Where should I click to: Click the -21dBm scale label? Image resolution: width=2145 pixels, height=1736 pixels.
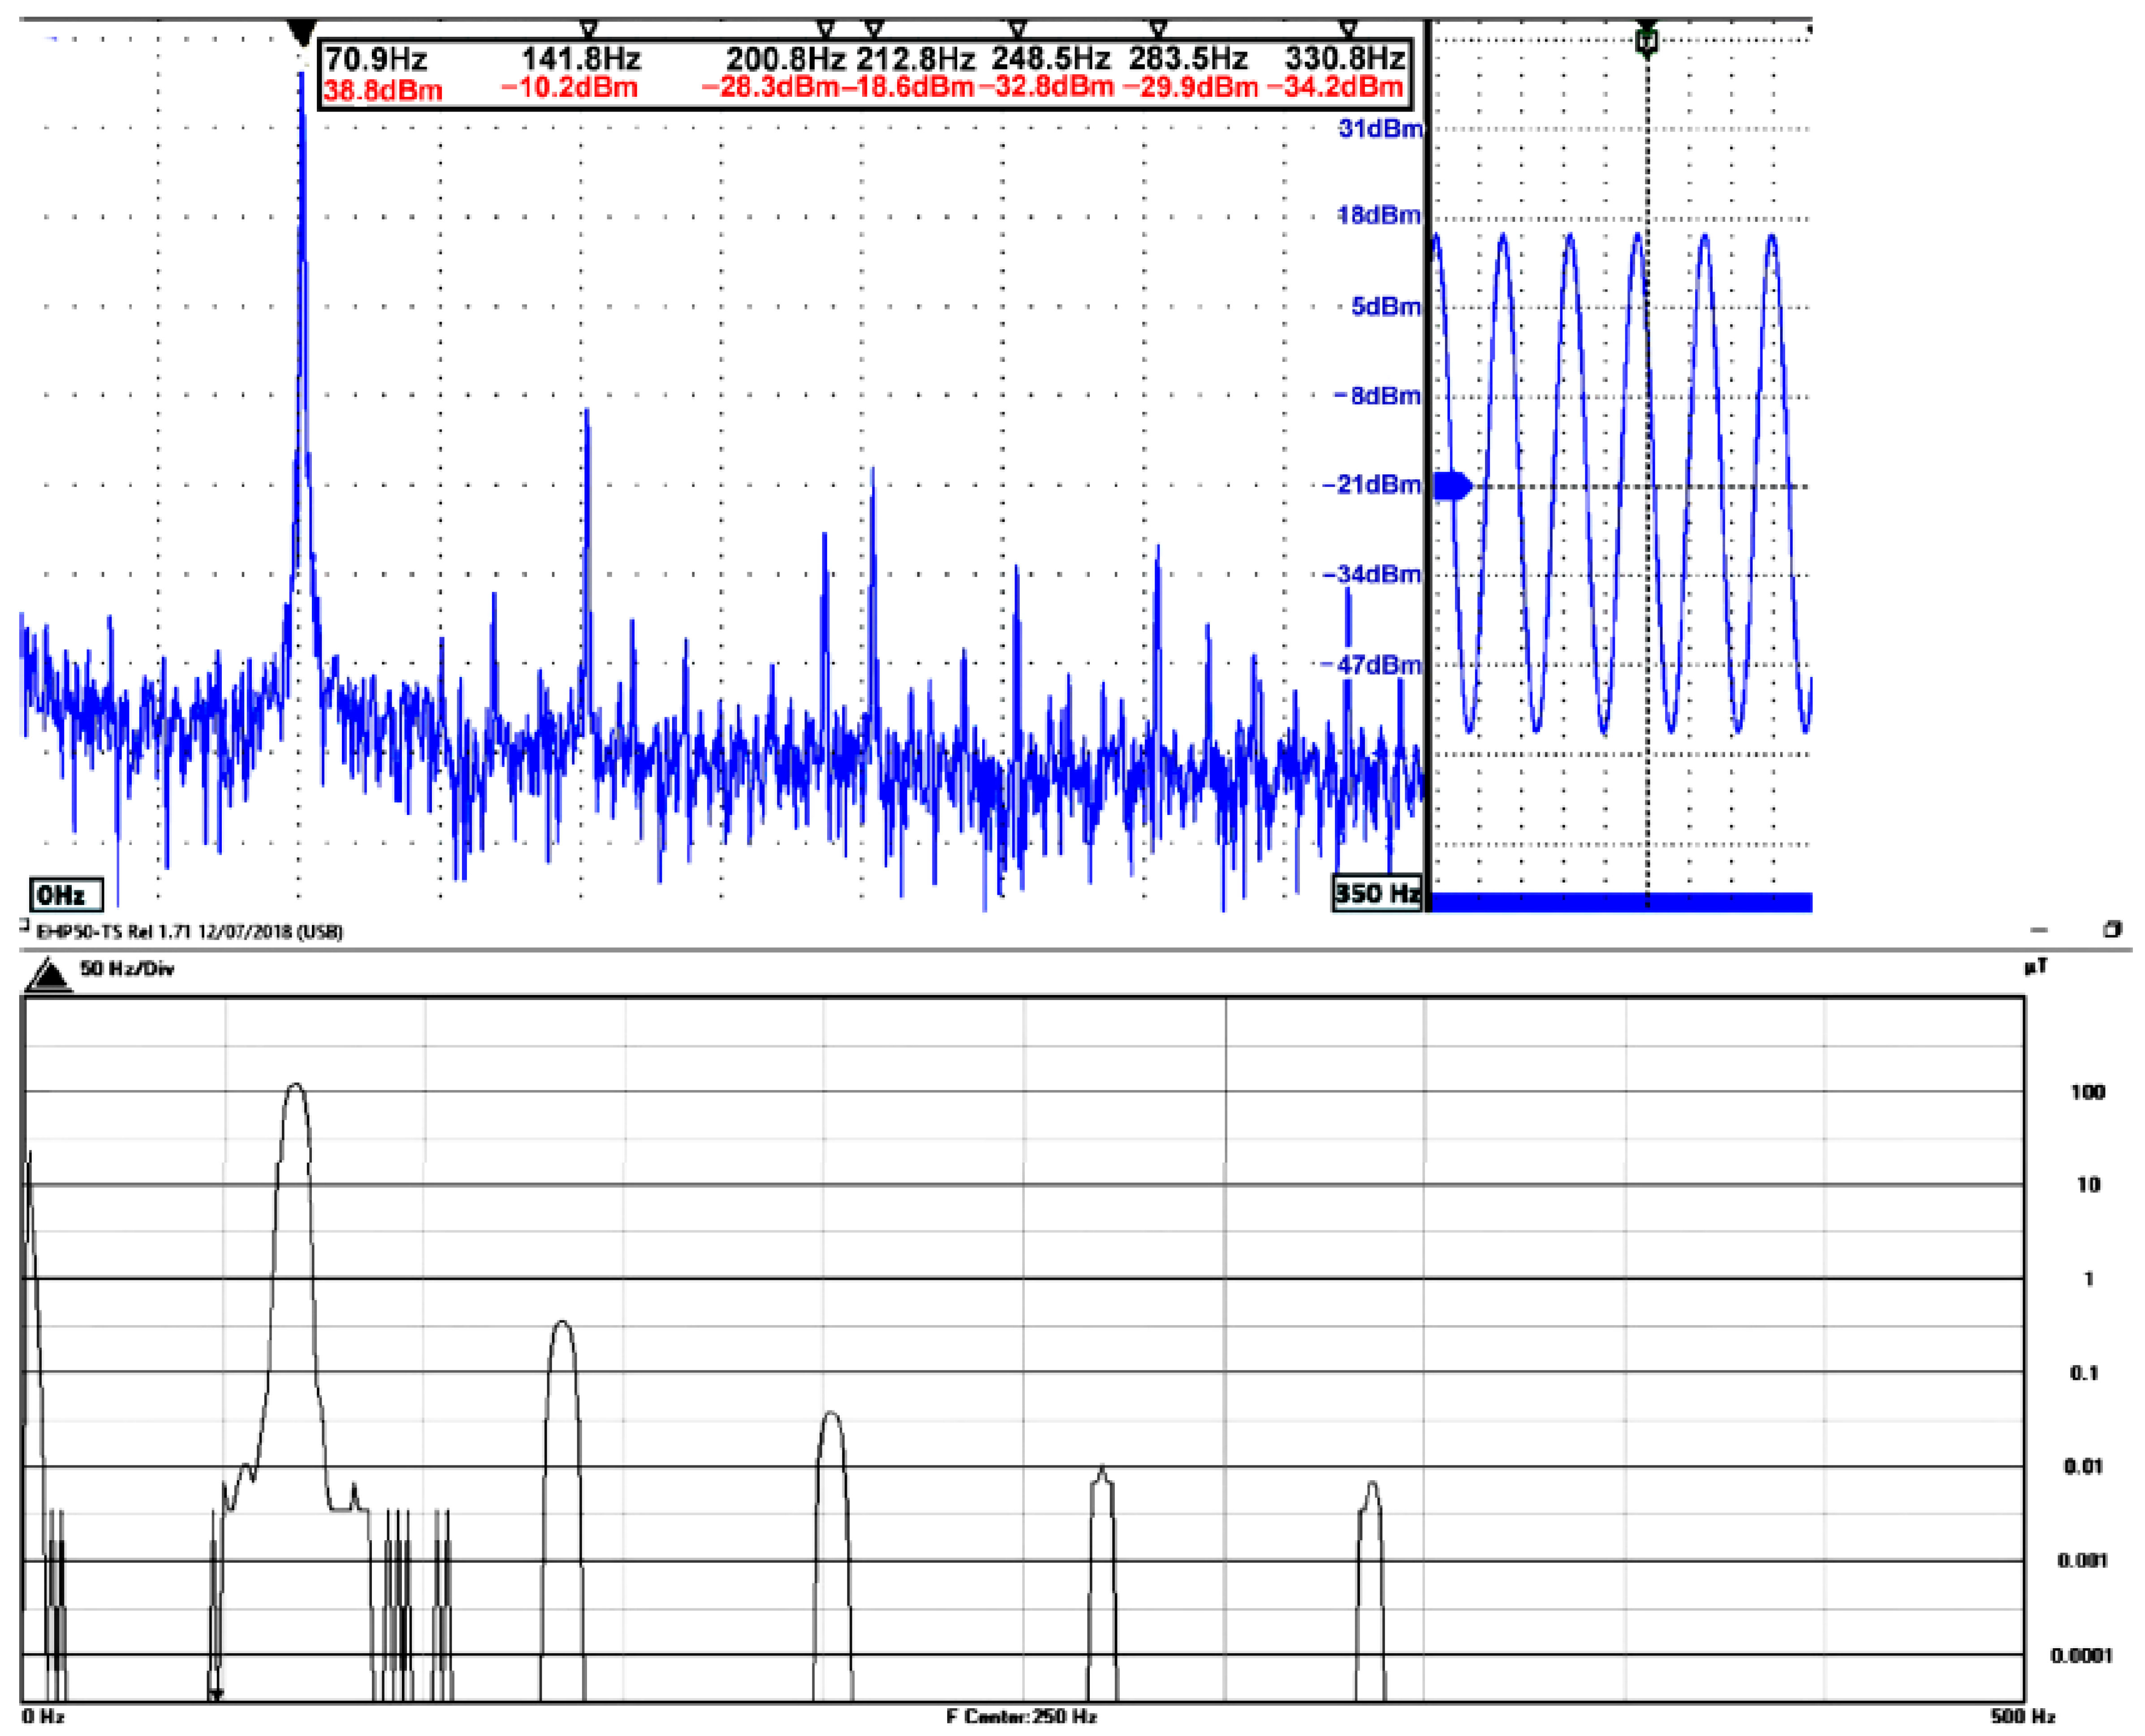tap(1372, 485)
